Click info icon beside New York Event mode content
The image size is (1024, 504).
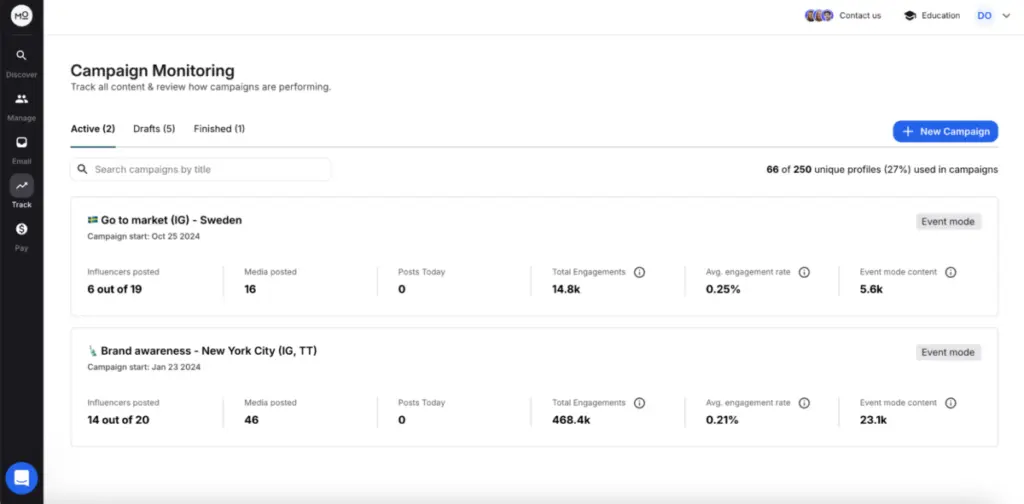coord(950,403)
